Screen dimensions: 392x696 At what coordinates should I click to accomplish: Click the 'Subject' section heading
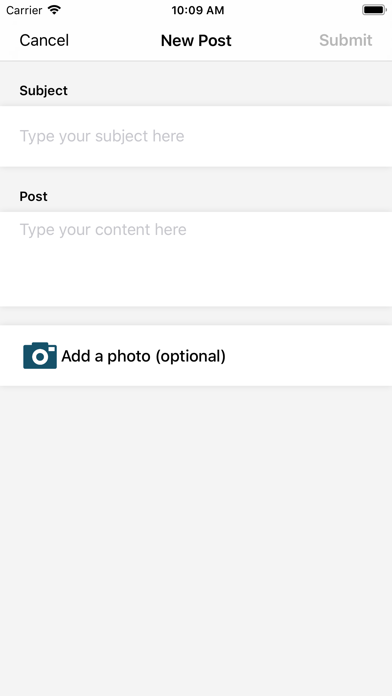tap(44, 91)
